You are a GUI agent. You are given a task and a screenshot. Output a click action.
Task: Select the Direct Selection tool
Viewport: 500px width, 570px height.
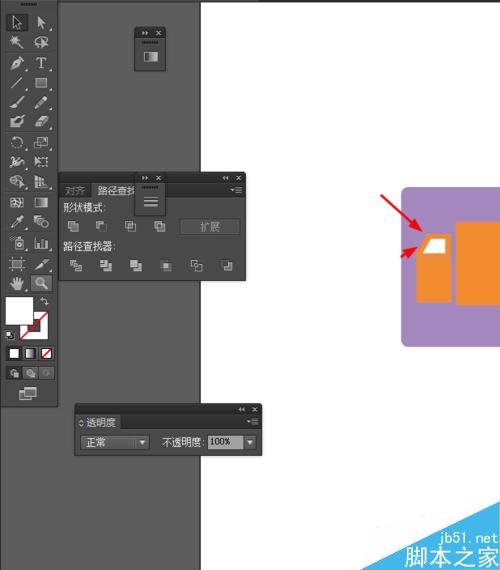[41, 23]
